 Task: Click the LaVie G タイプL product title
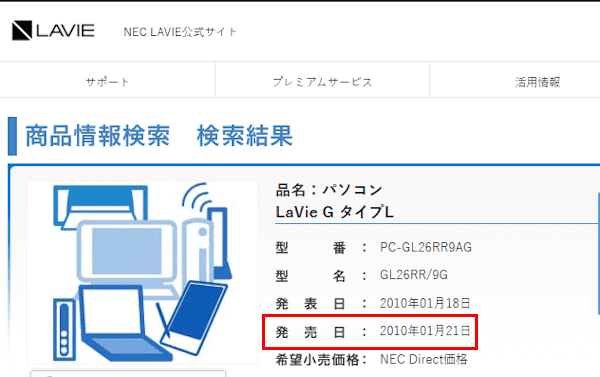tap(334, 212)
